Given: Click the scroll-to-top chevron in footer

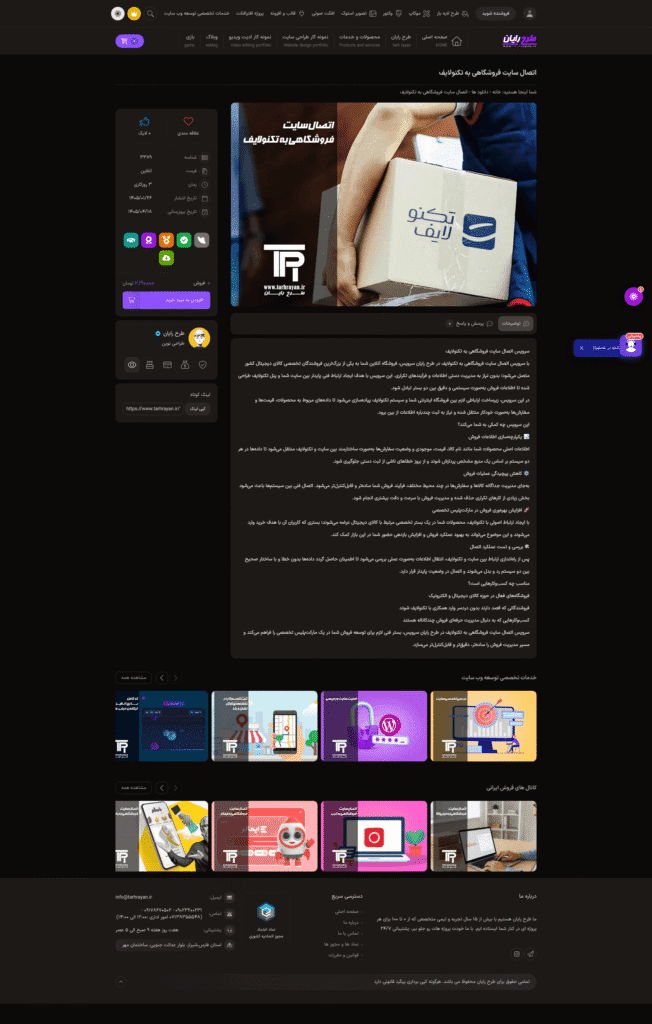Looking at the screenshot, I should tap(120, 982).
